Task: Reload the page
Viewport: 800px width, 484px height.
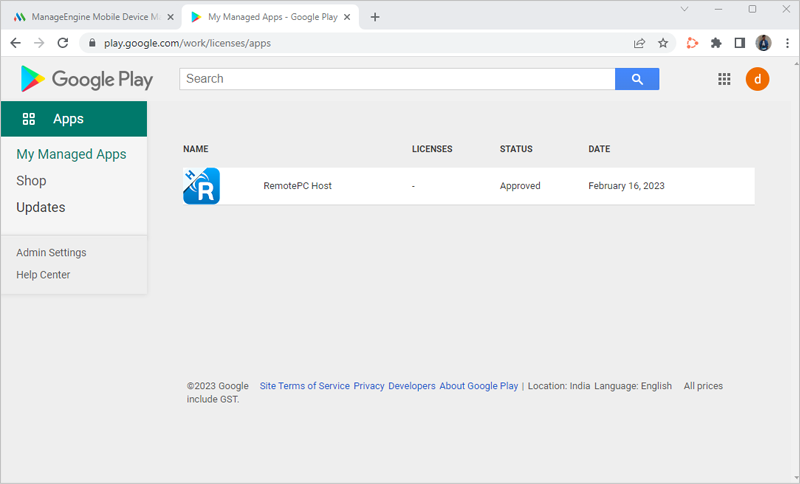Action: [63, 43]
